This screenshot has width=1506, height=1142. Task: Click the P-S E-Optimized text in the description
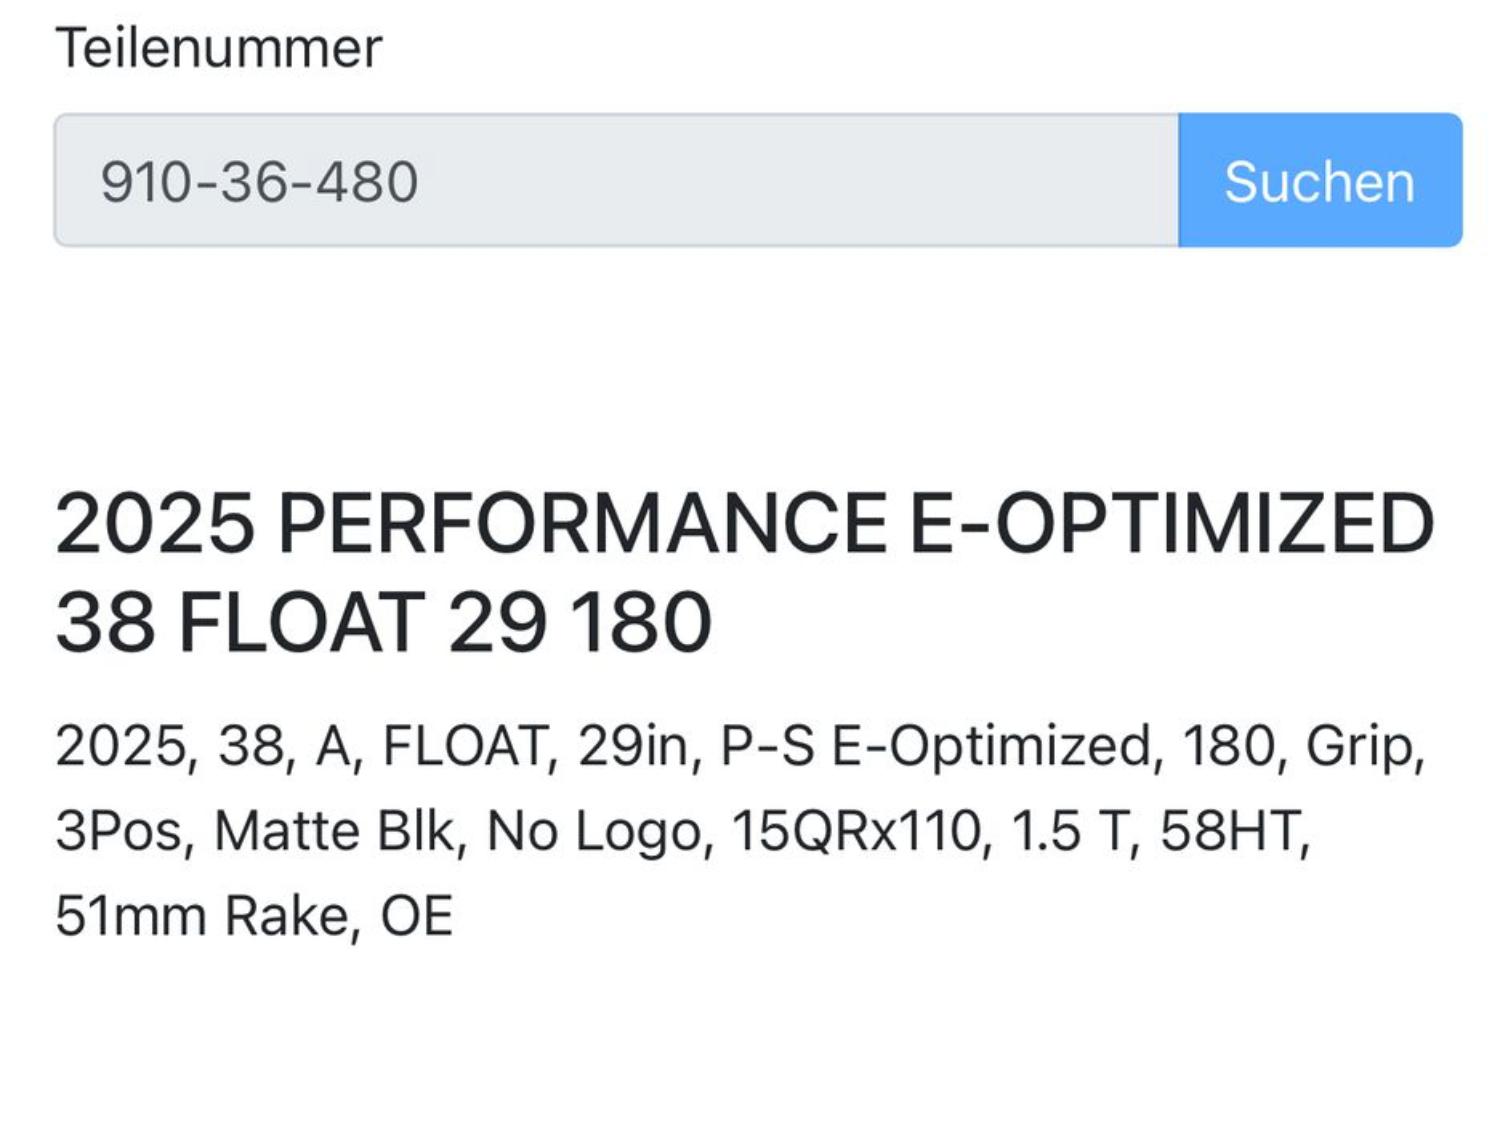pyautogui.click(x=935, y=746)
